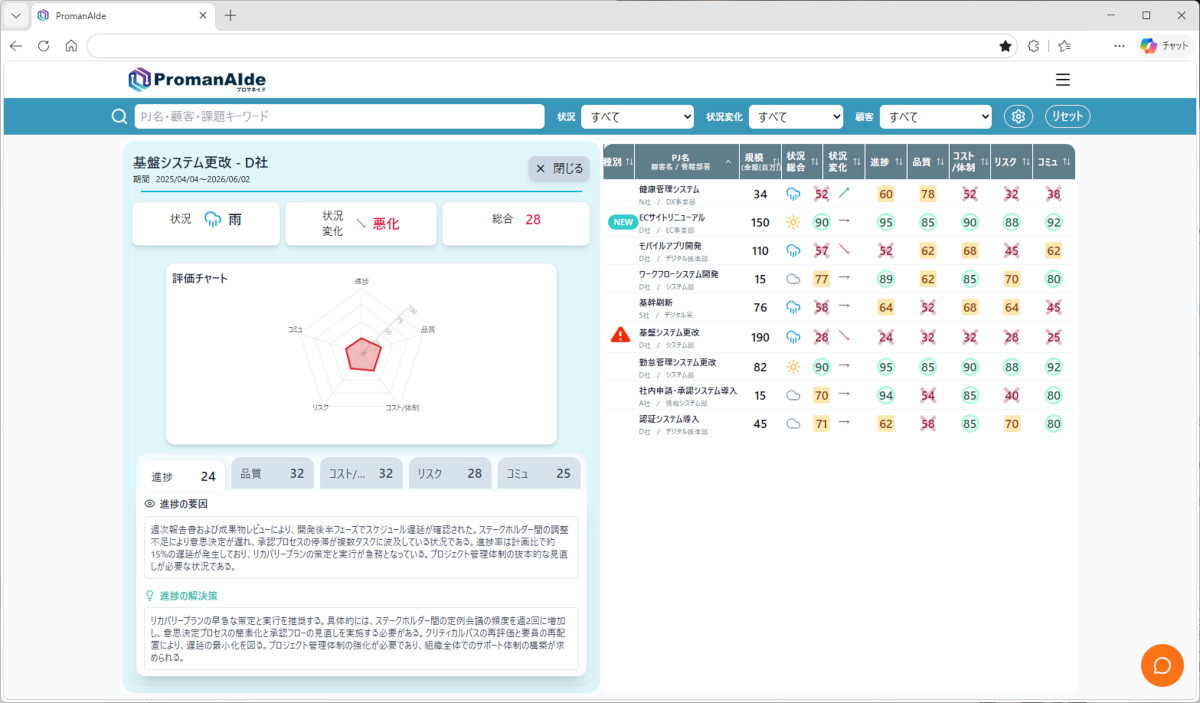Click the リセット button
1200x703 pixels.
click(1068, 117)
